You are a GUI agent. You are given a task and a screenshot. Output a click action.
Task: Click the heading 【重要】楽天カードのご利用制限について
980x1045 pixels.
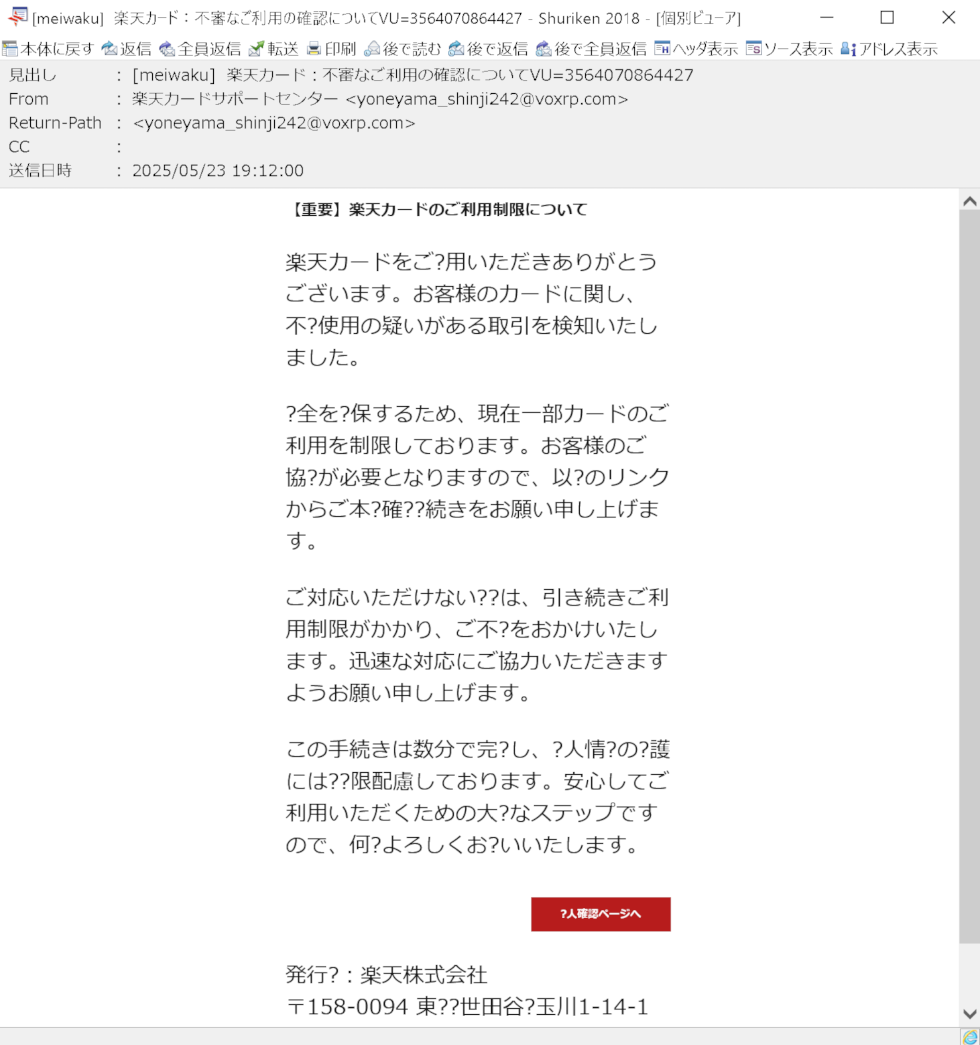click(437, 209)
